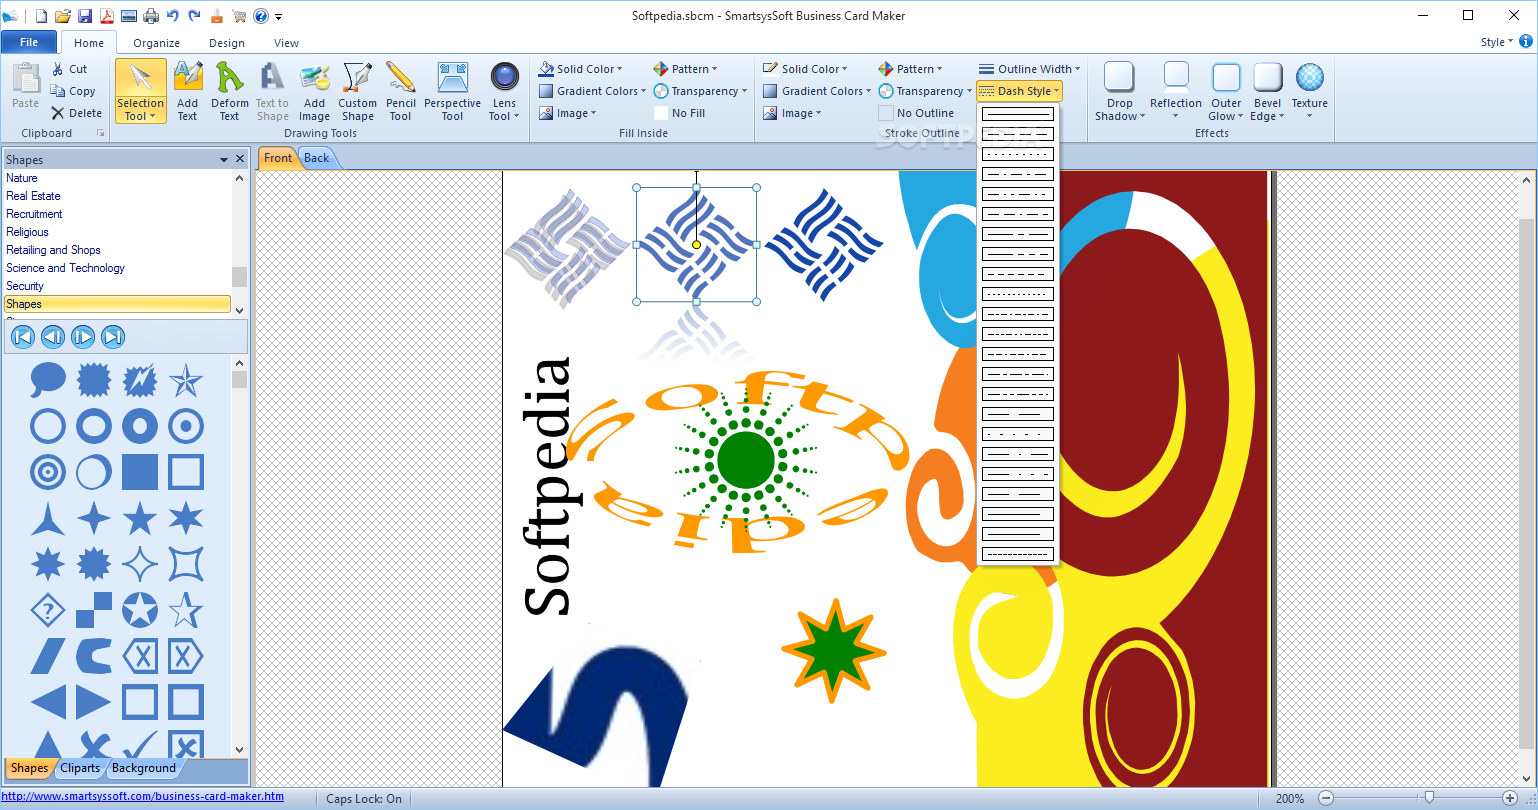This screenshot has height=810, width=1538.
Task: Close the Shapes panel
Action: click(x=240, y=159)
